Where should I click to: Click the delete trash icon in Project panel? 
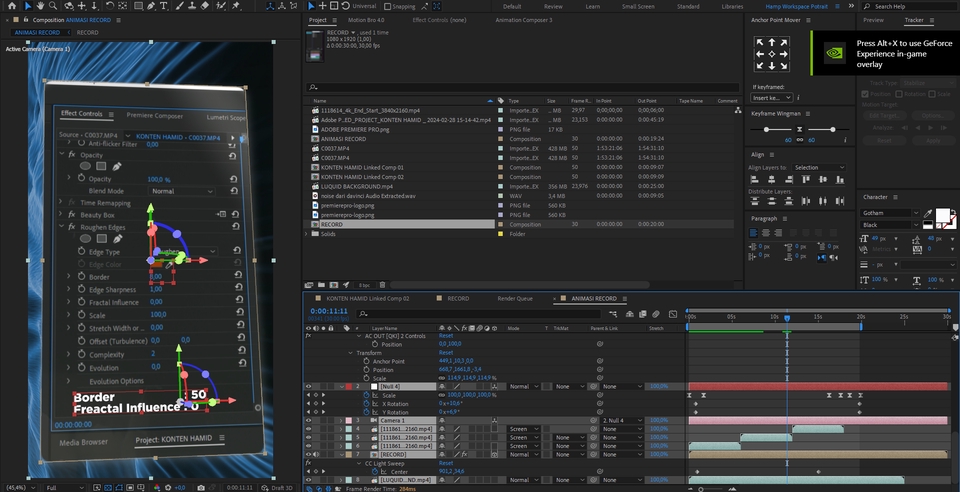tap(382, 285)
